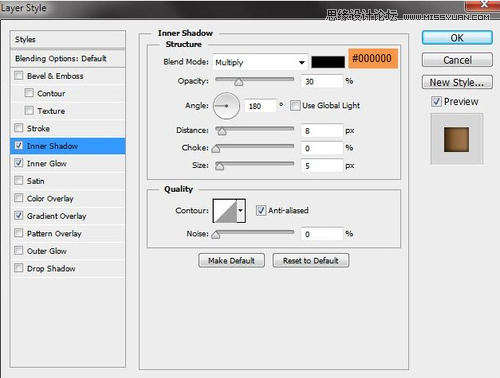Click the Angle dial control
500x378 pixels.
click(x=226, y=106)
